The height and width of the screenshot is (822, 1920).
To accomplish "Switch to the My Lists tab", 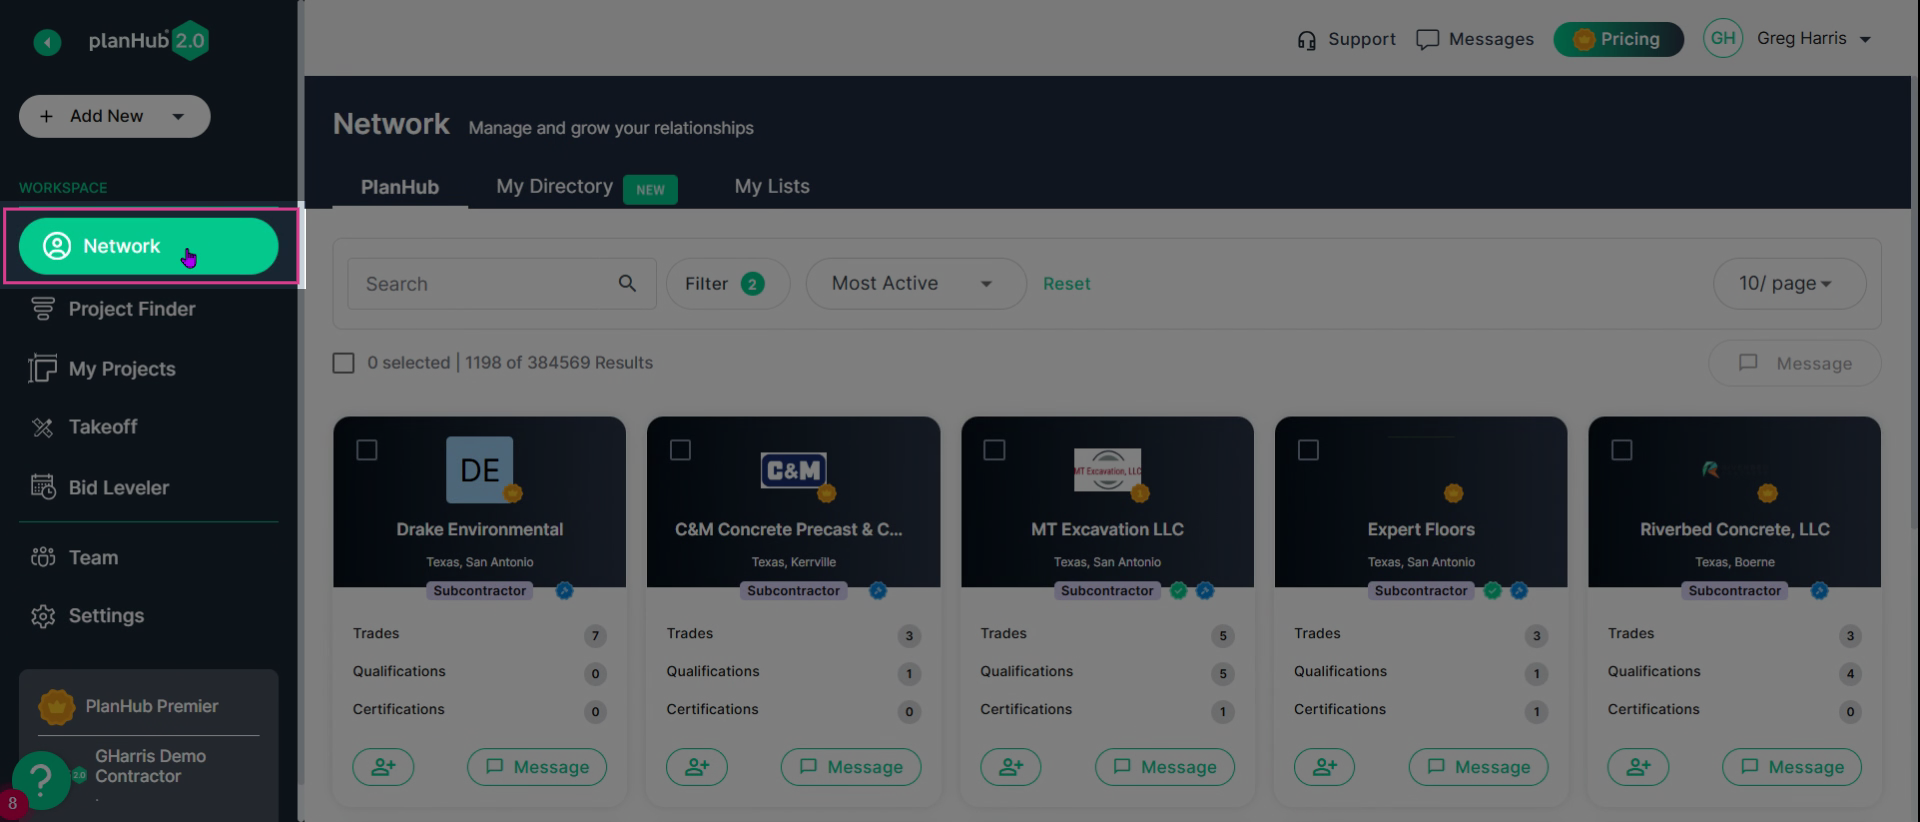I will point(772,187).
